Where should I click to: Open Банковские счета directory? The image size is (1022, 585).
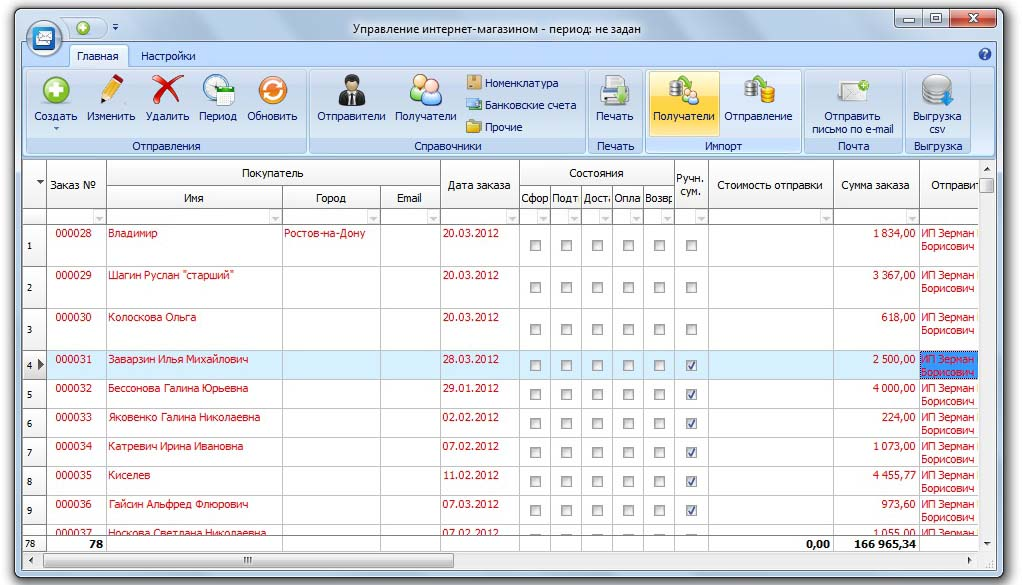530,105
